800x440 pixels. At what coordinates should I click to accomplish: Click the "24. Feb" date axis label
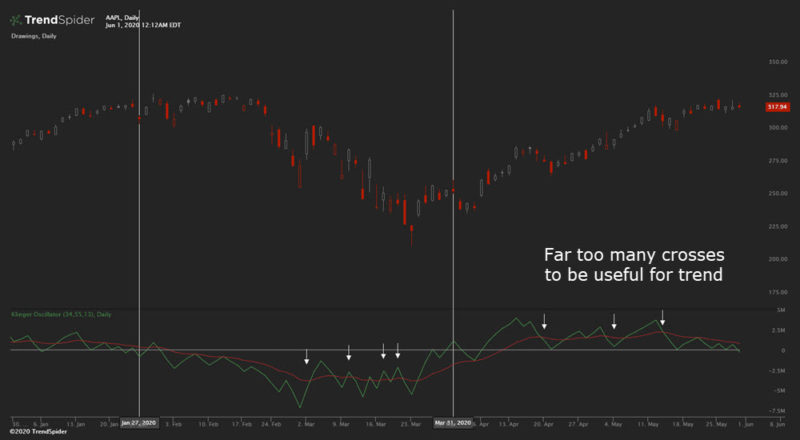click(x=272, y=424)
